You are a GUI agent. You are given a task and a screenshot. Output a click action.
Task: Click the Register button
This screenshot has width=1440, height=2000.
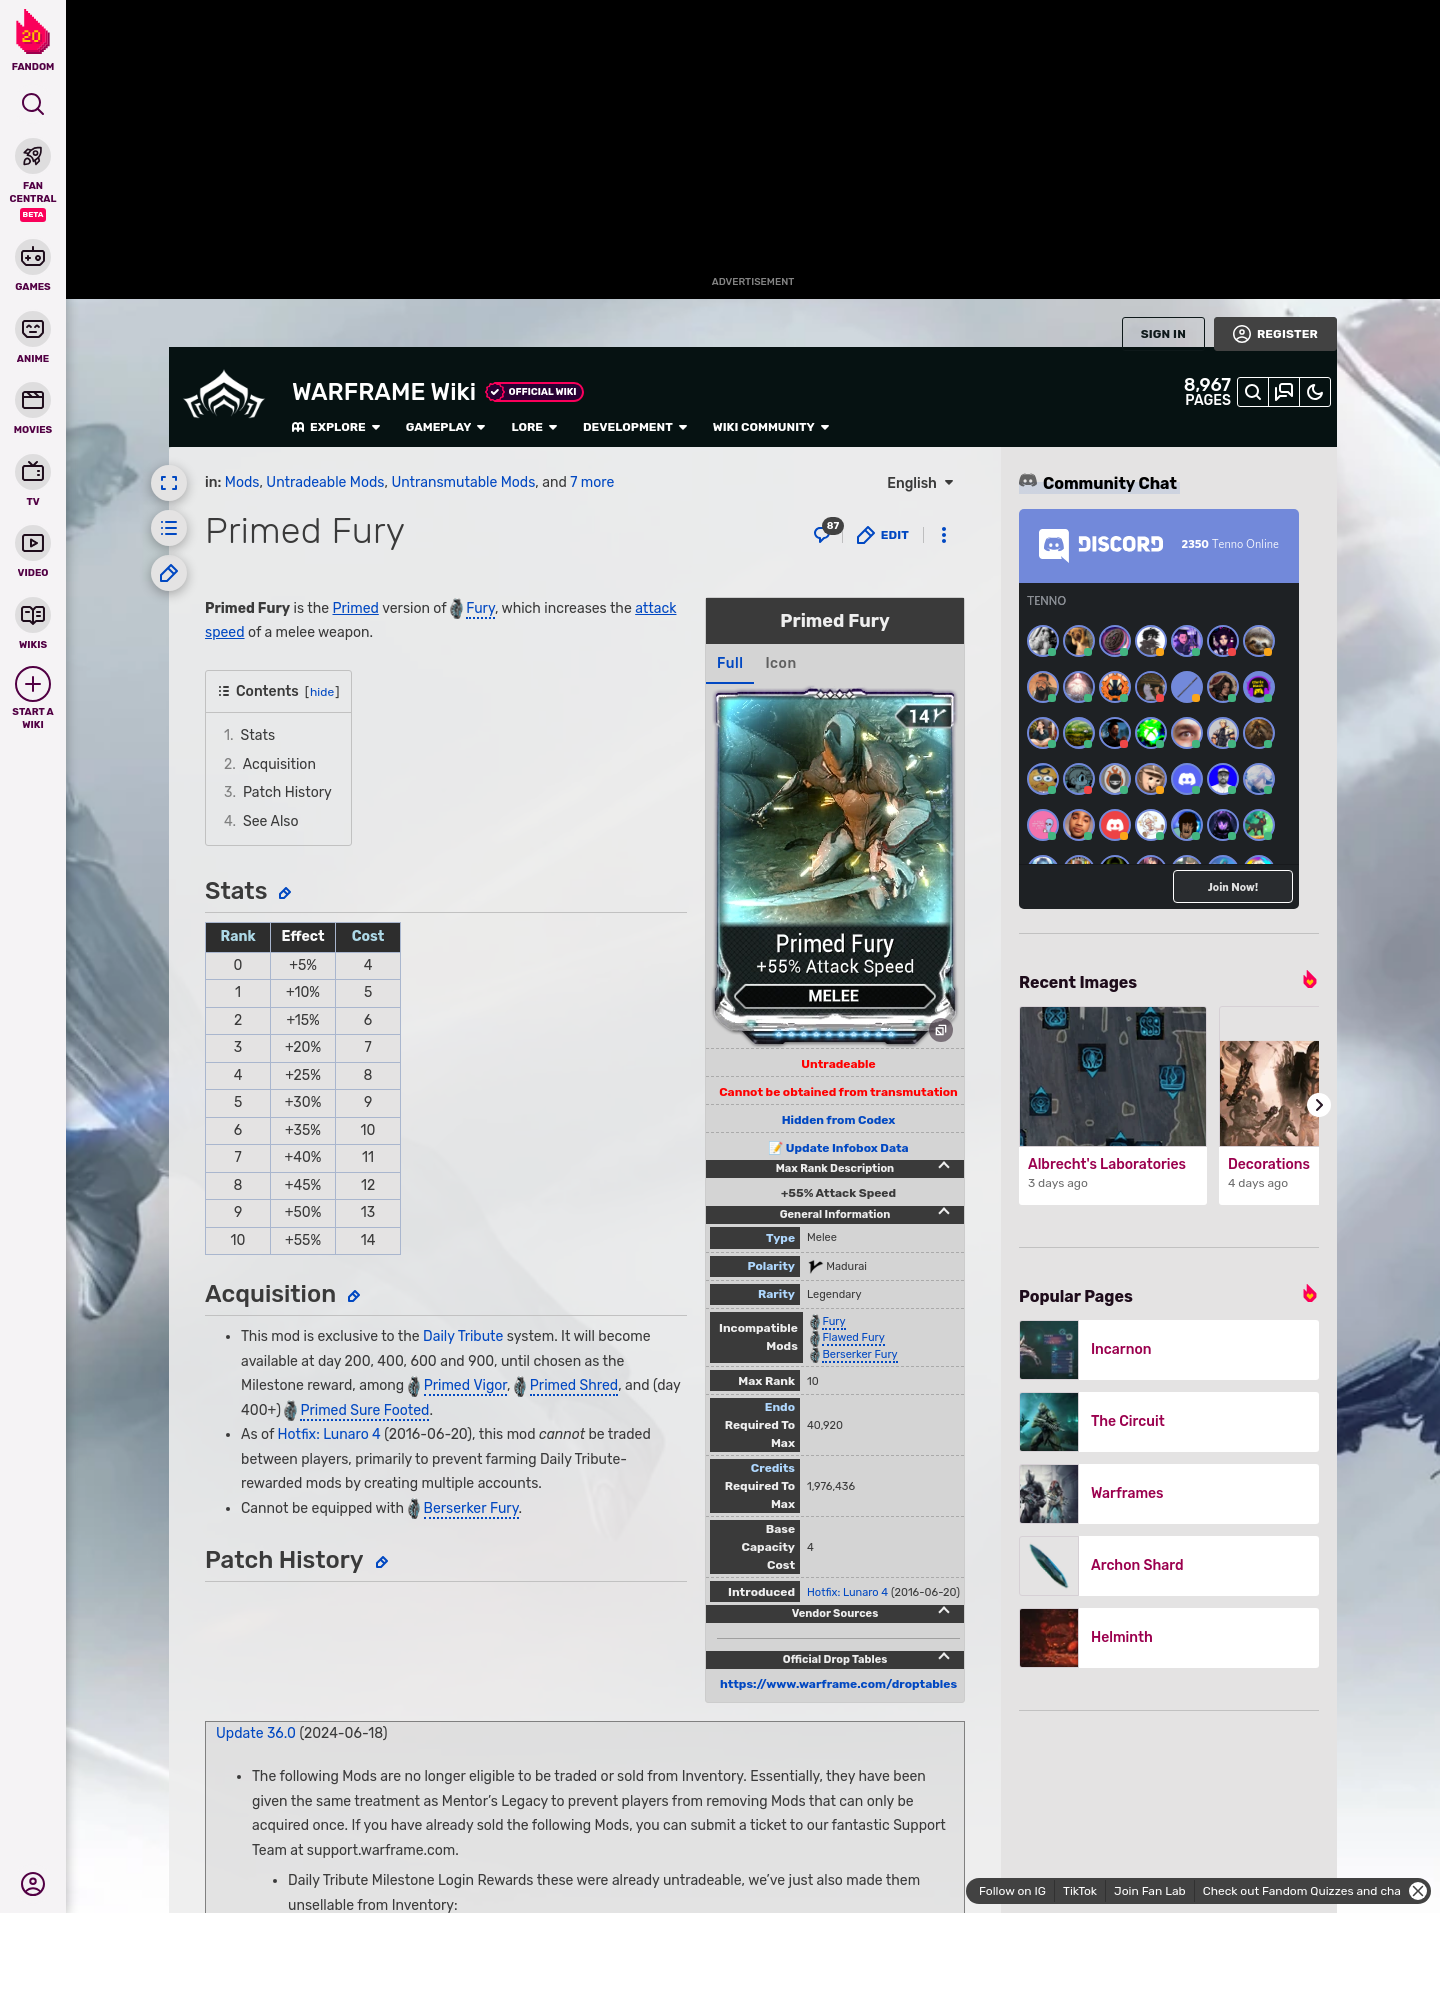pos(1275,334)
